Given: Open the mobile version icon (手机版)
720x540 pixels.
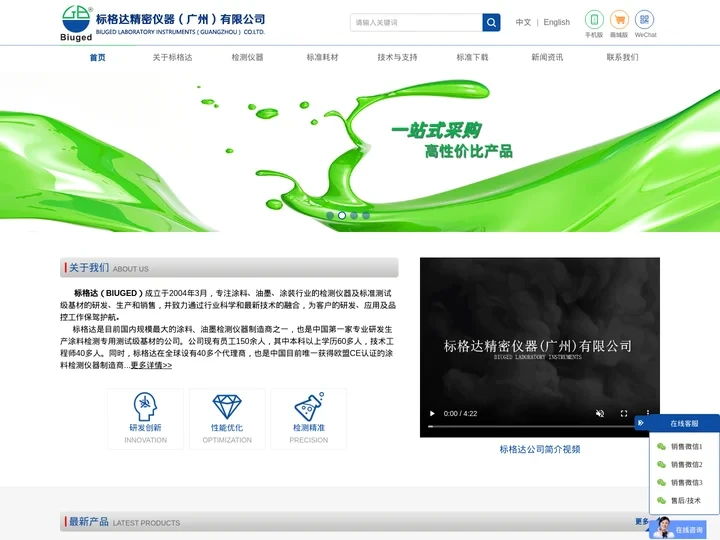Looking at the screenshot, I should tap(594, 20).
